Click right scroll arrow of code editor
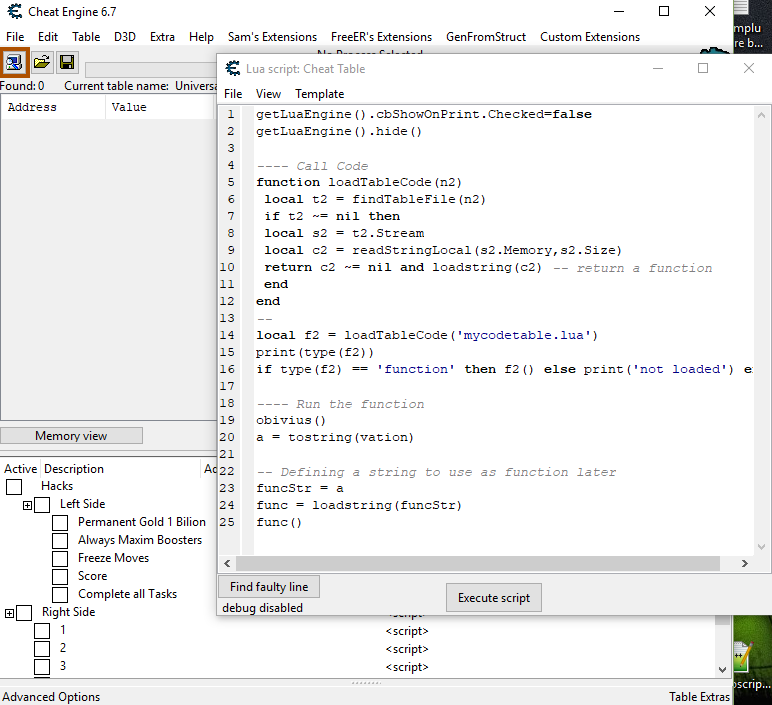 click(x=745, y=564)
